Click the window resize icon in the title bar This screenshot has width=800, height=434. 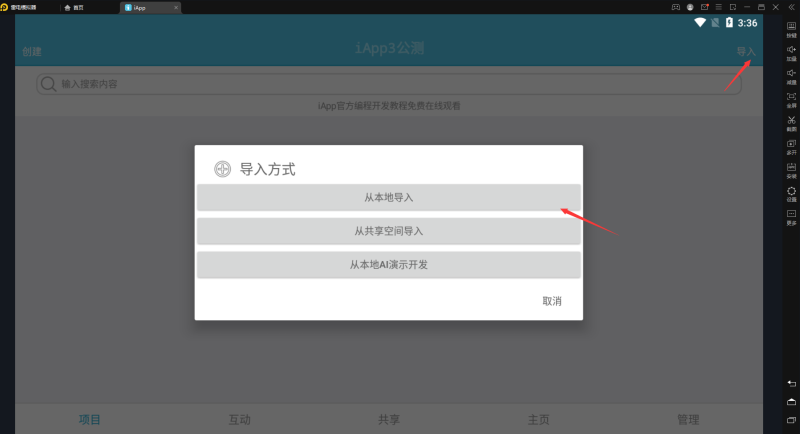tap(733, 7)
